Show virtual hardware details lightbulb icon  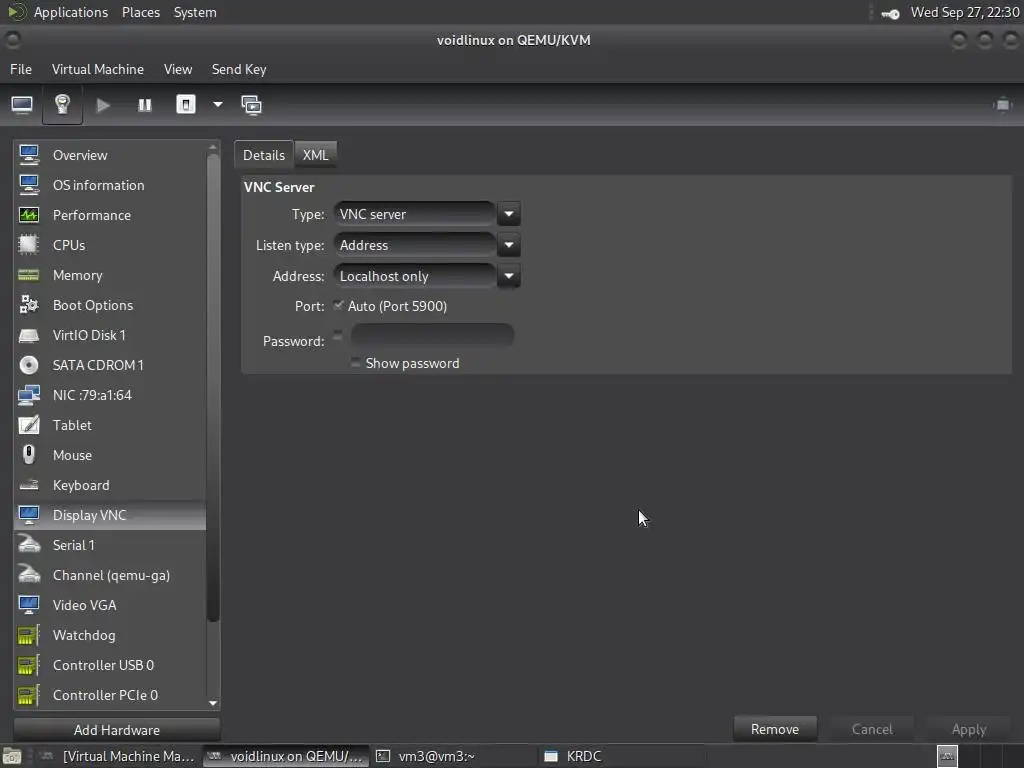62,104
